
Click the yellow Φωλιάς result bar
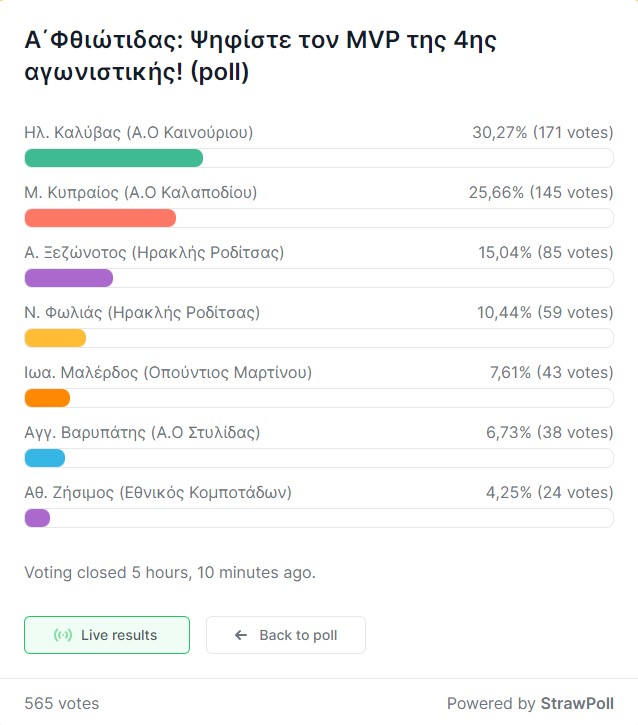(x=55, y=338)
